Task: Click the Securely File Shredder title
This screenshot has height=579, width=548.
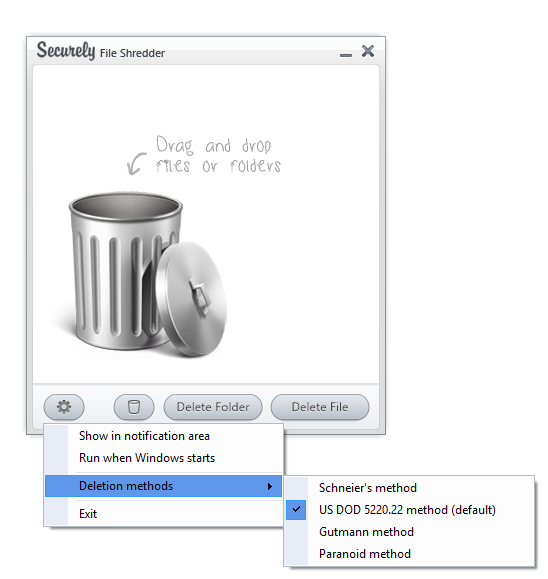Action: [100, 51]
